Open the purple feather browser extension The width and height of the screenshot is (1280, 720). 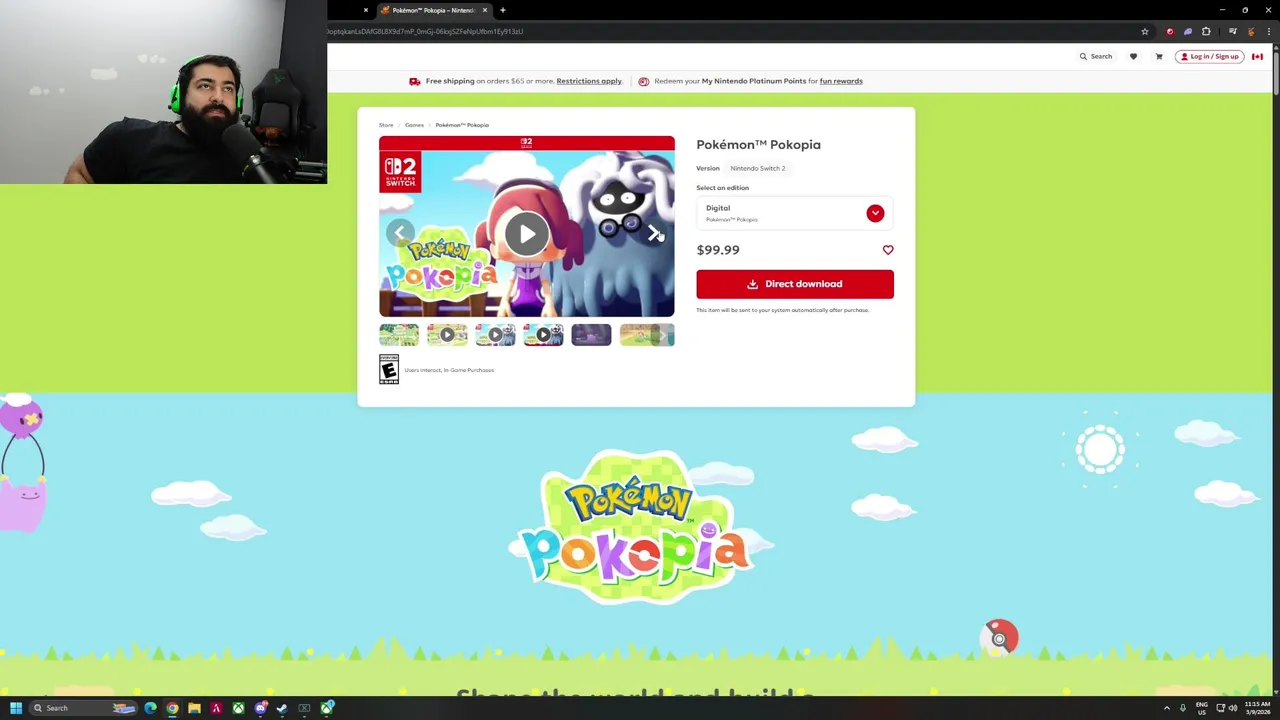(x=1188, y=31)
